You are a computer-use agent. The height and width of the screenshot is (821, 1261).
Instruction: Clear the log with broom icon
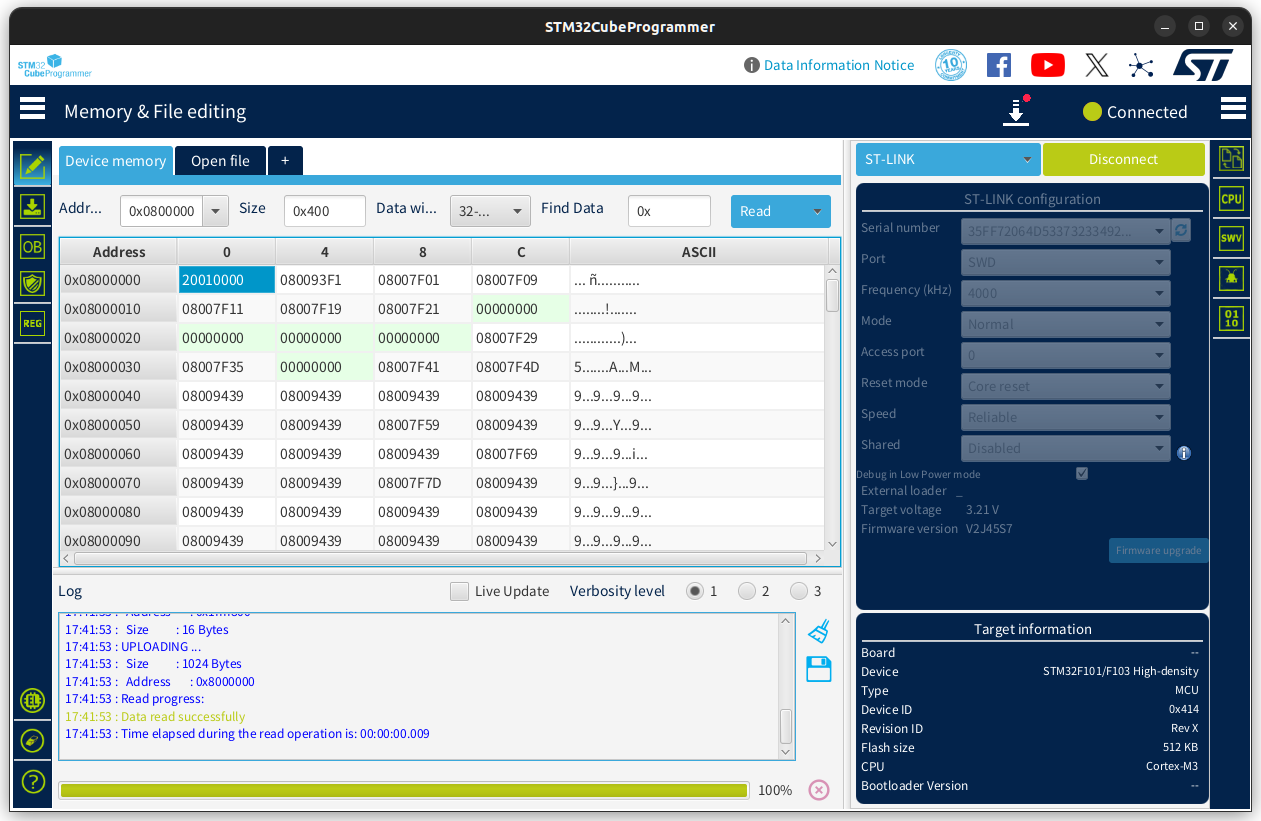tap(819, 631)
